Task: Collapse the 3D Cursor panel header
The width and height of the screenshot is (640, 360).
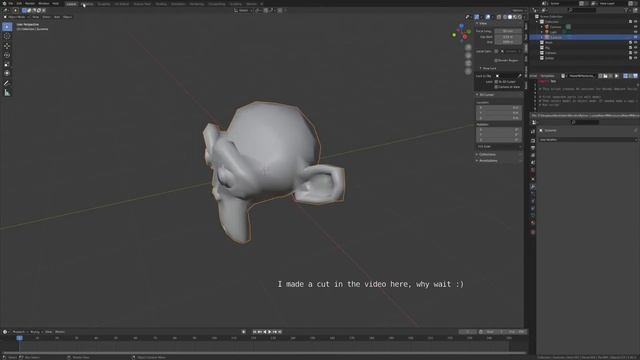Action: coord(486,95)
